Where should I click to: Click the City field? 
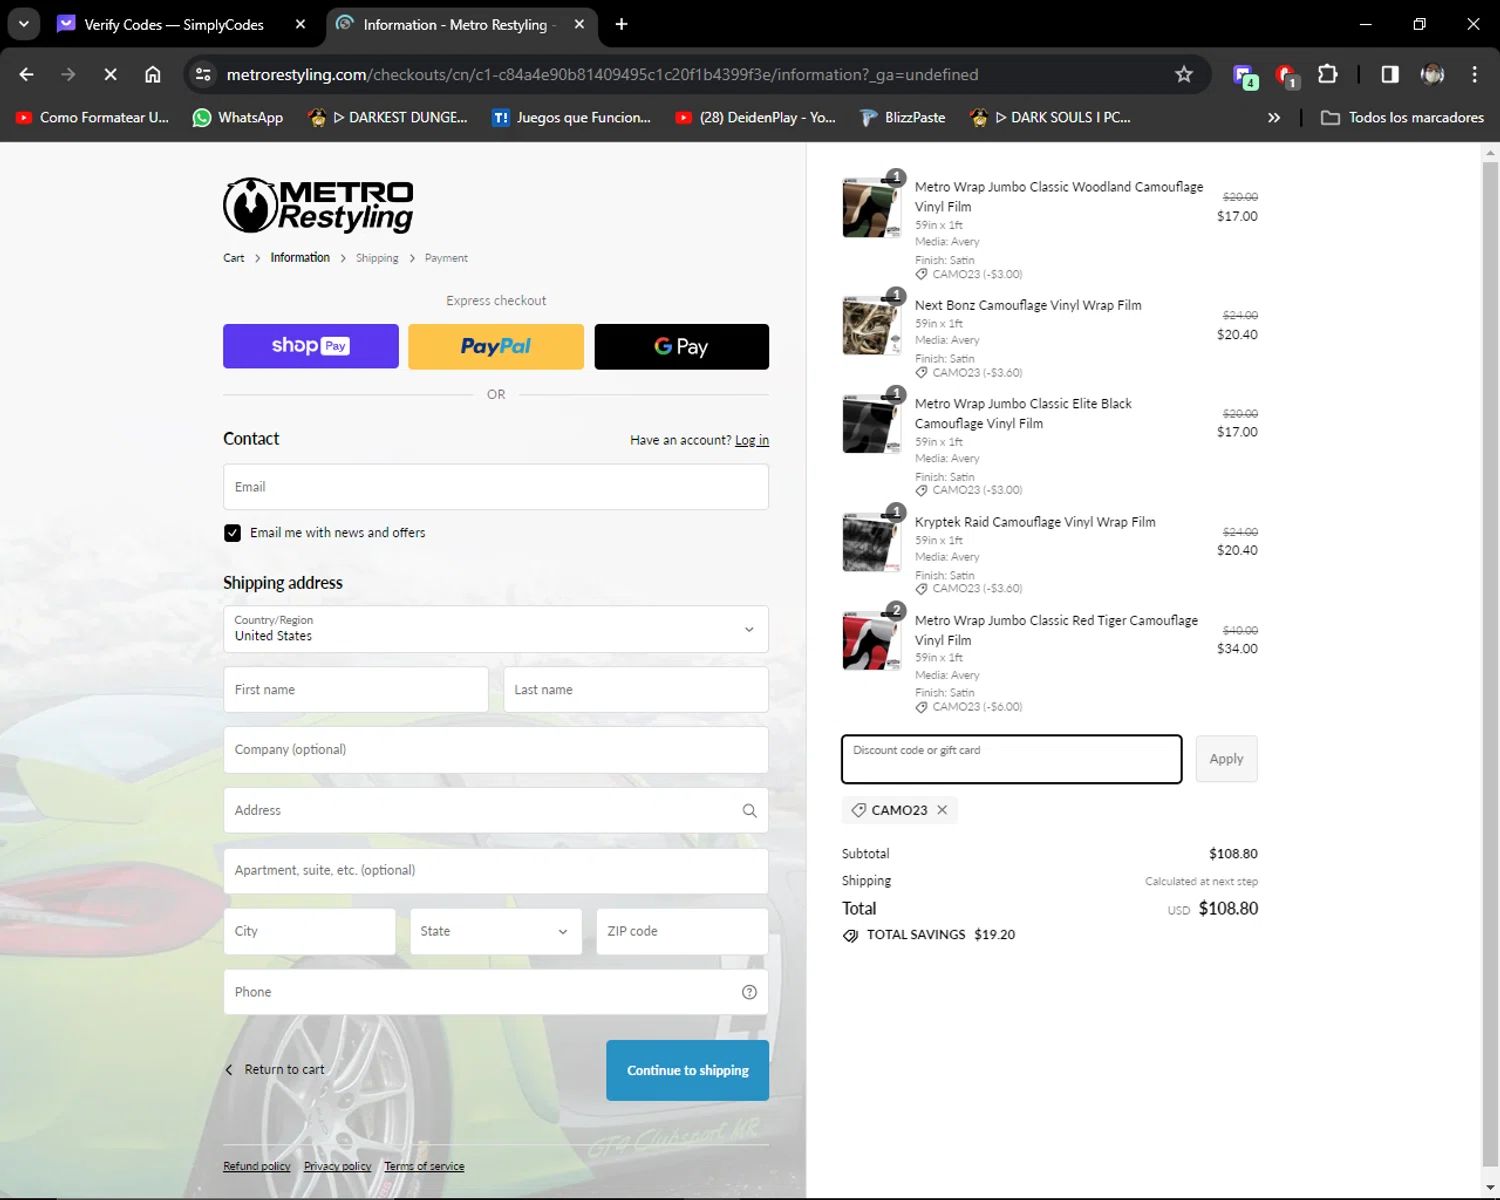[310, 931]
